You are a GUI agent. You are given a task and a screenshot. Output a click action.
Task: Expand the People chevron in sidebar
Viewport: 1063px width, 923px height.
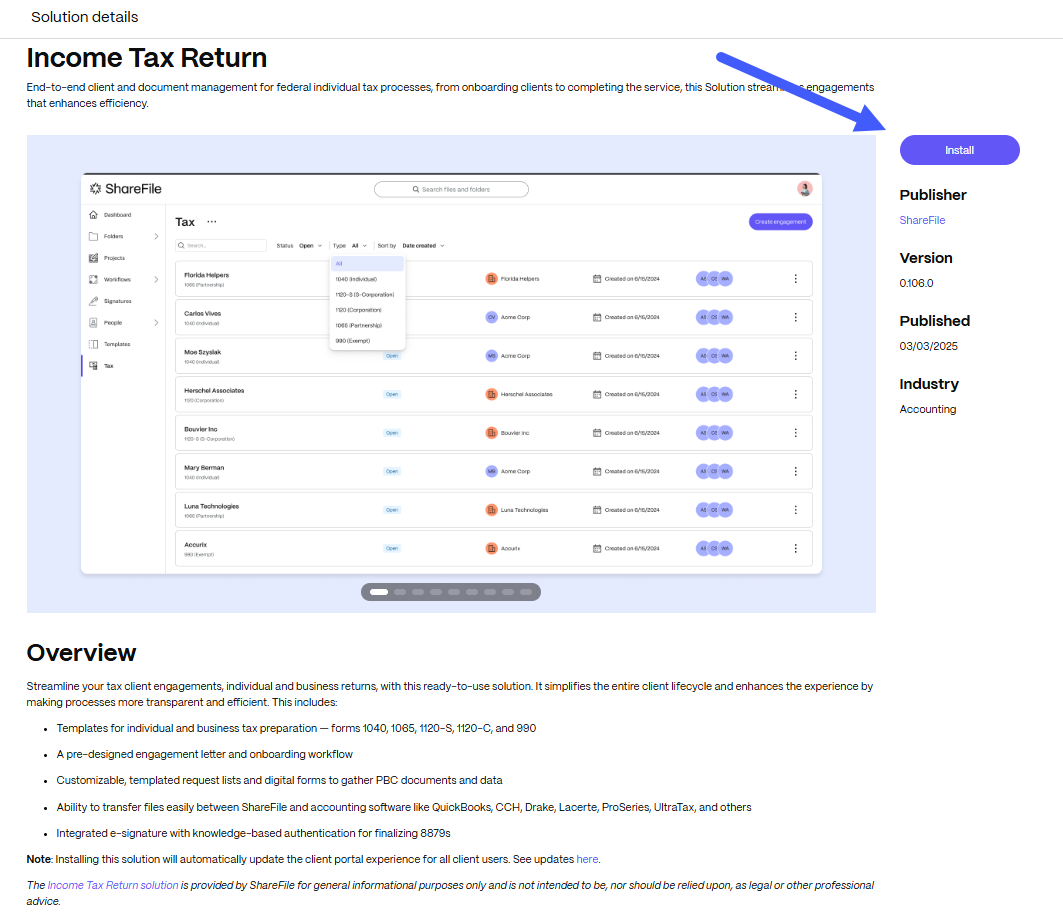[156, 323]
